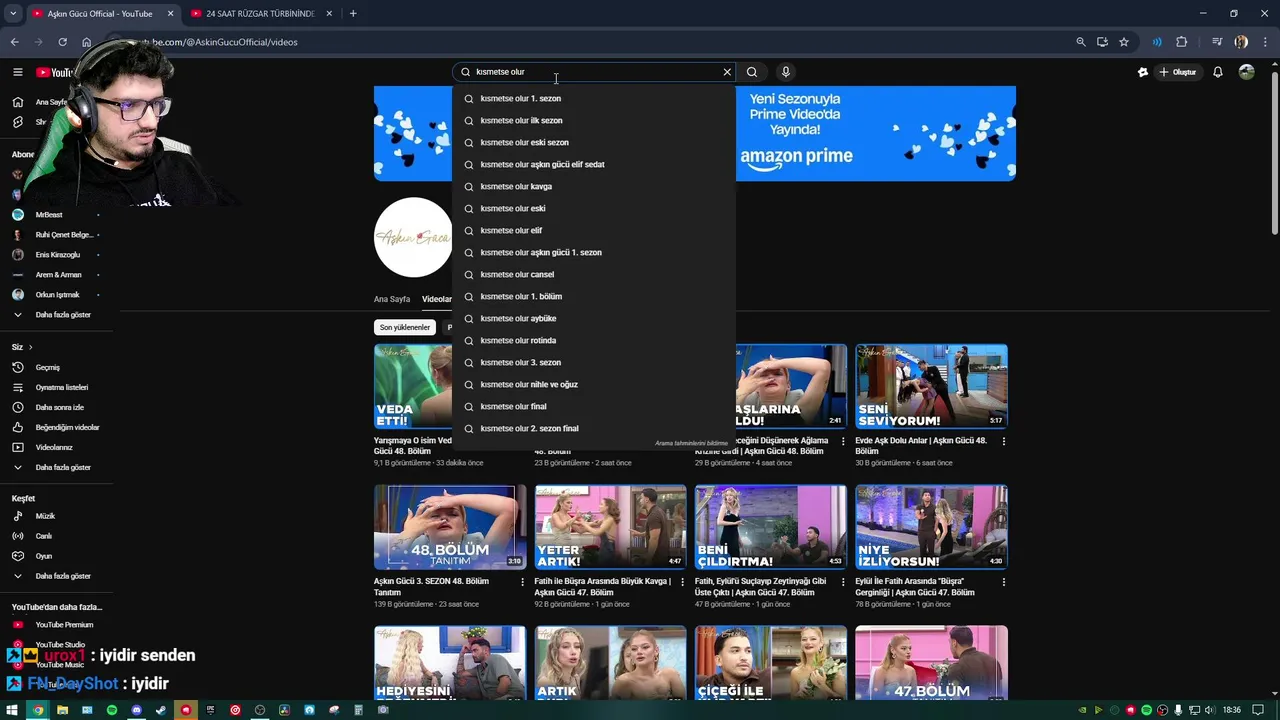Reload the page
Image resolution: width=1280 pixels, height=720 pixels.
pyautogui.click(x=62, y=42)
